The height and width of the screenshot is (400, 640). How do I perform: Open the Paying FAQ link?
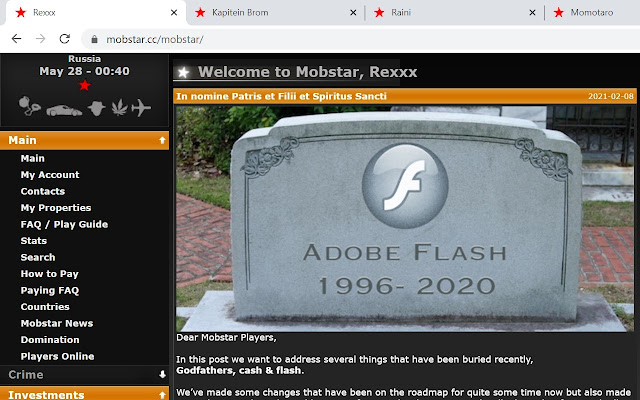50,290
